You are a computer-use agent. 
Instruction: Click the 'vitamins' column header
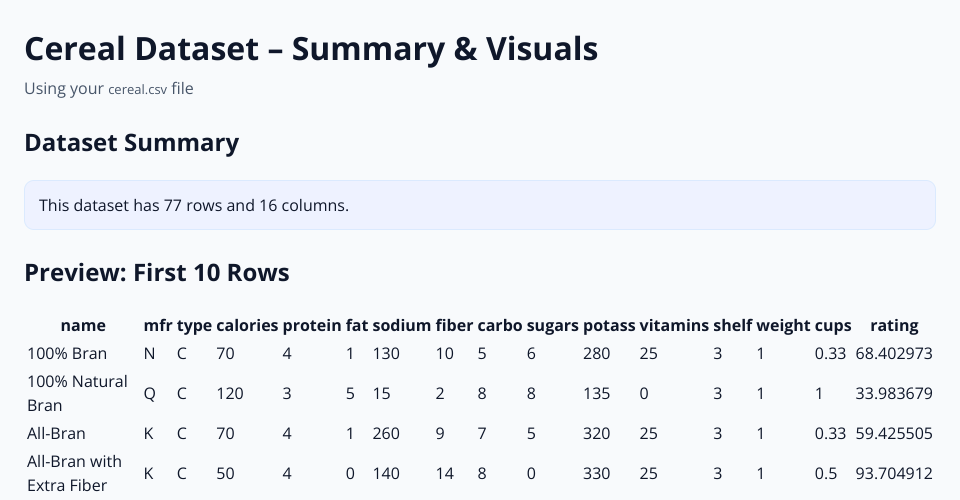click(x=674, y=325)
